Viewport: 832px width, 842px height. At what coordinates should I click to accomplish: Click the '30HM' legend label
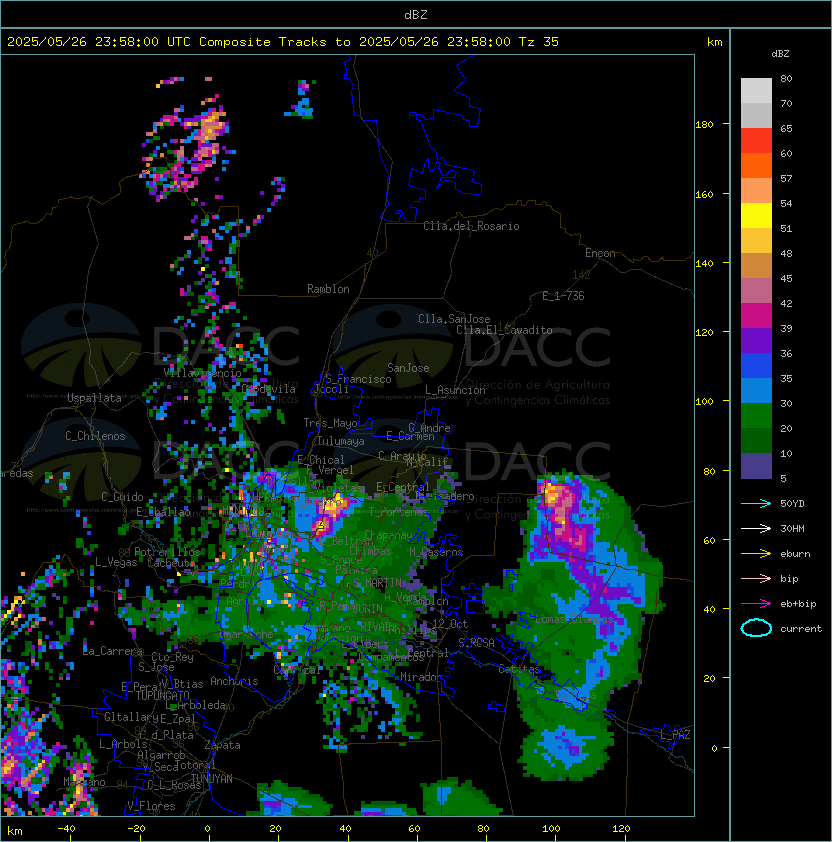point(792,529)
